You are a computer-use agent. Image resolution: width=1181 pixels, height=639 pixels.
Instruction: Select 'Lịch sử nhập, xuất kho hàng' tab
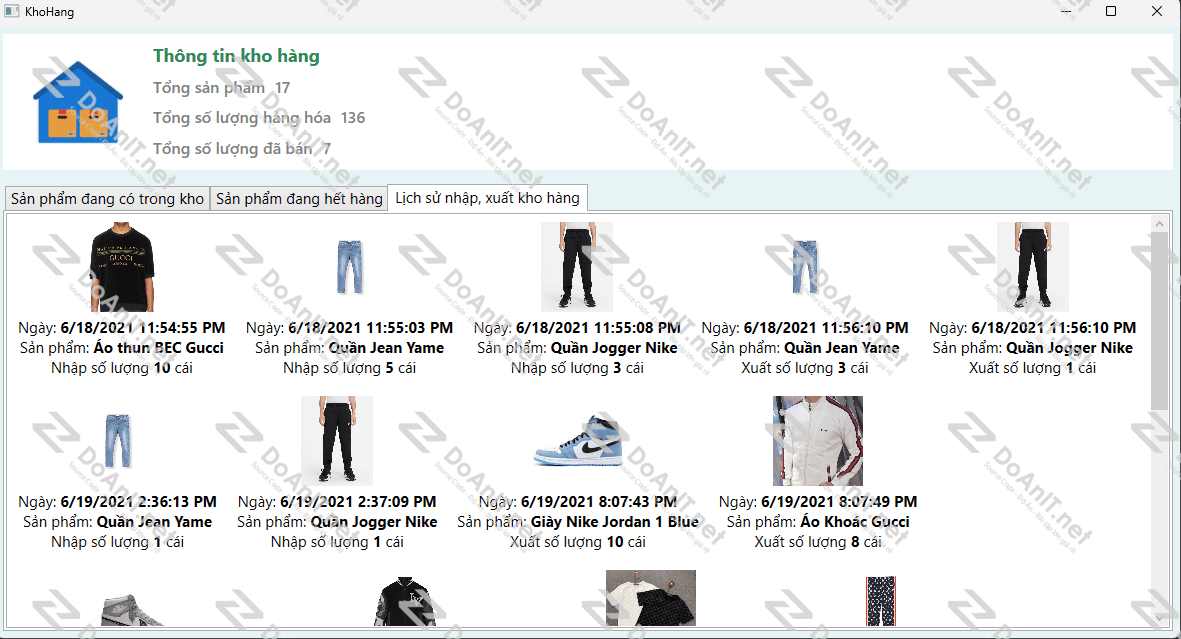487,197
